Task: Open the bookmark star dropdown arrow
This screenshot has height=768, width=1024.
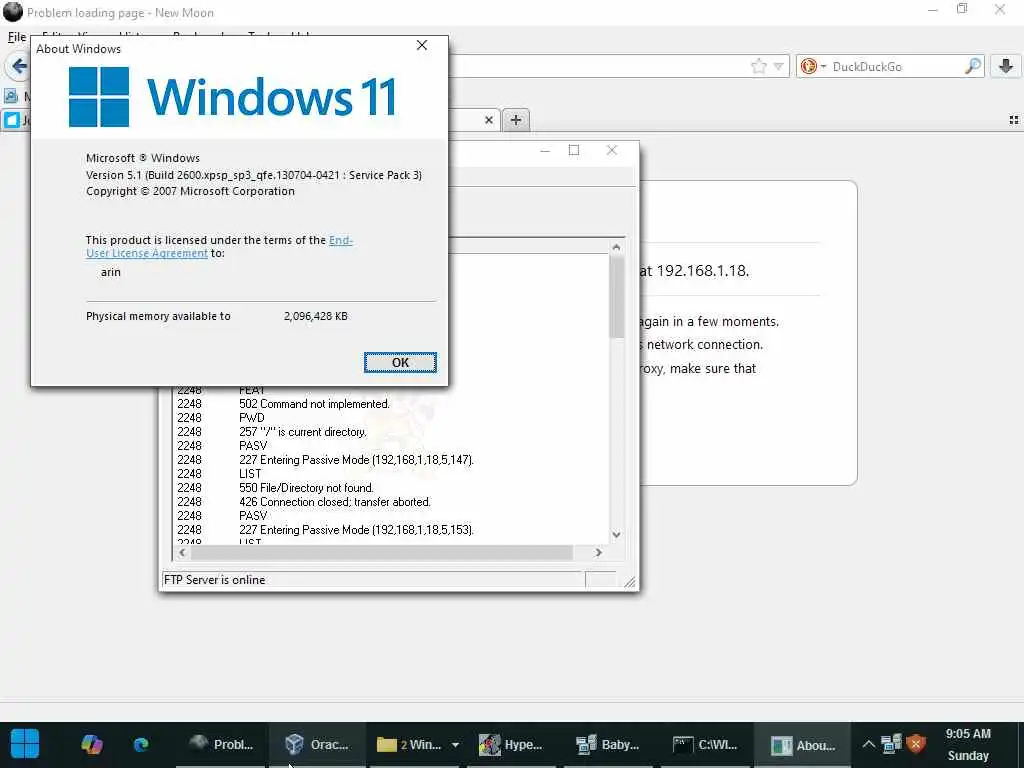Action: tap(778, 66)
